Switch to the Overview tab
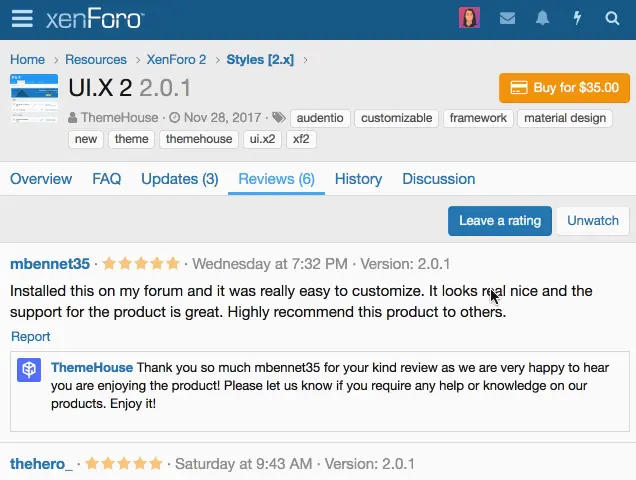This screenshot has height=480, width=636. 41,179
